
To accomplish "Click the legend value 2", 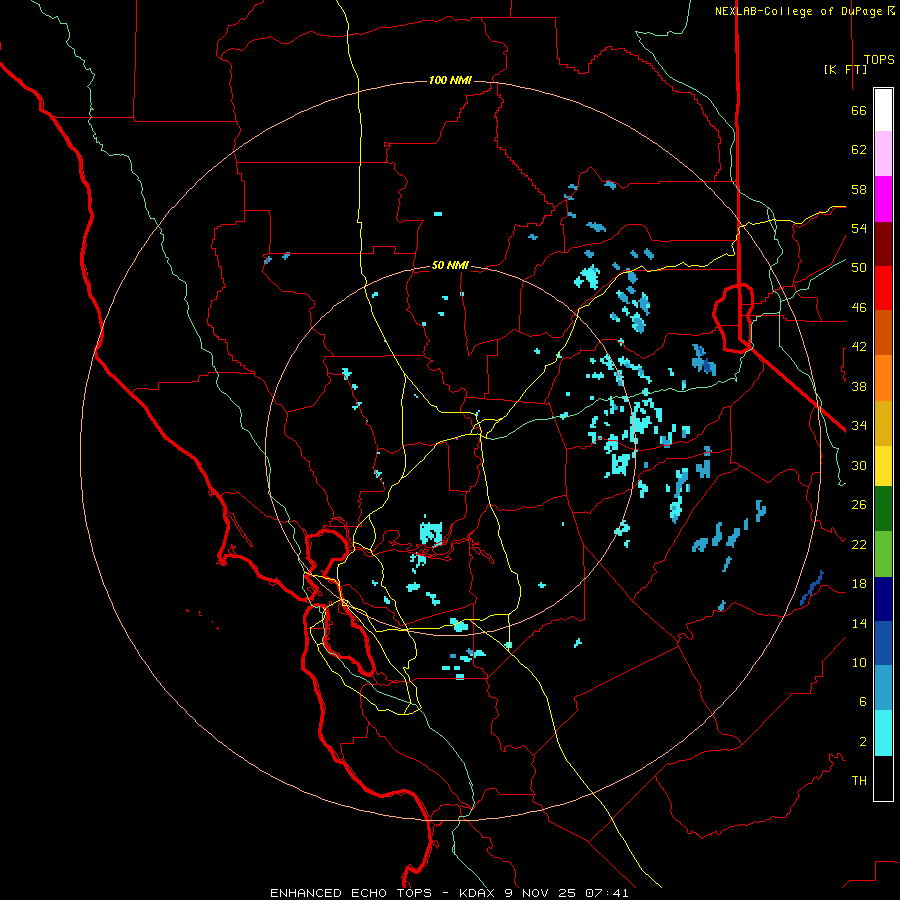I will (x=863, y=742).
